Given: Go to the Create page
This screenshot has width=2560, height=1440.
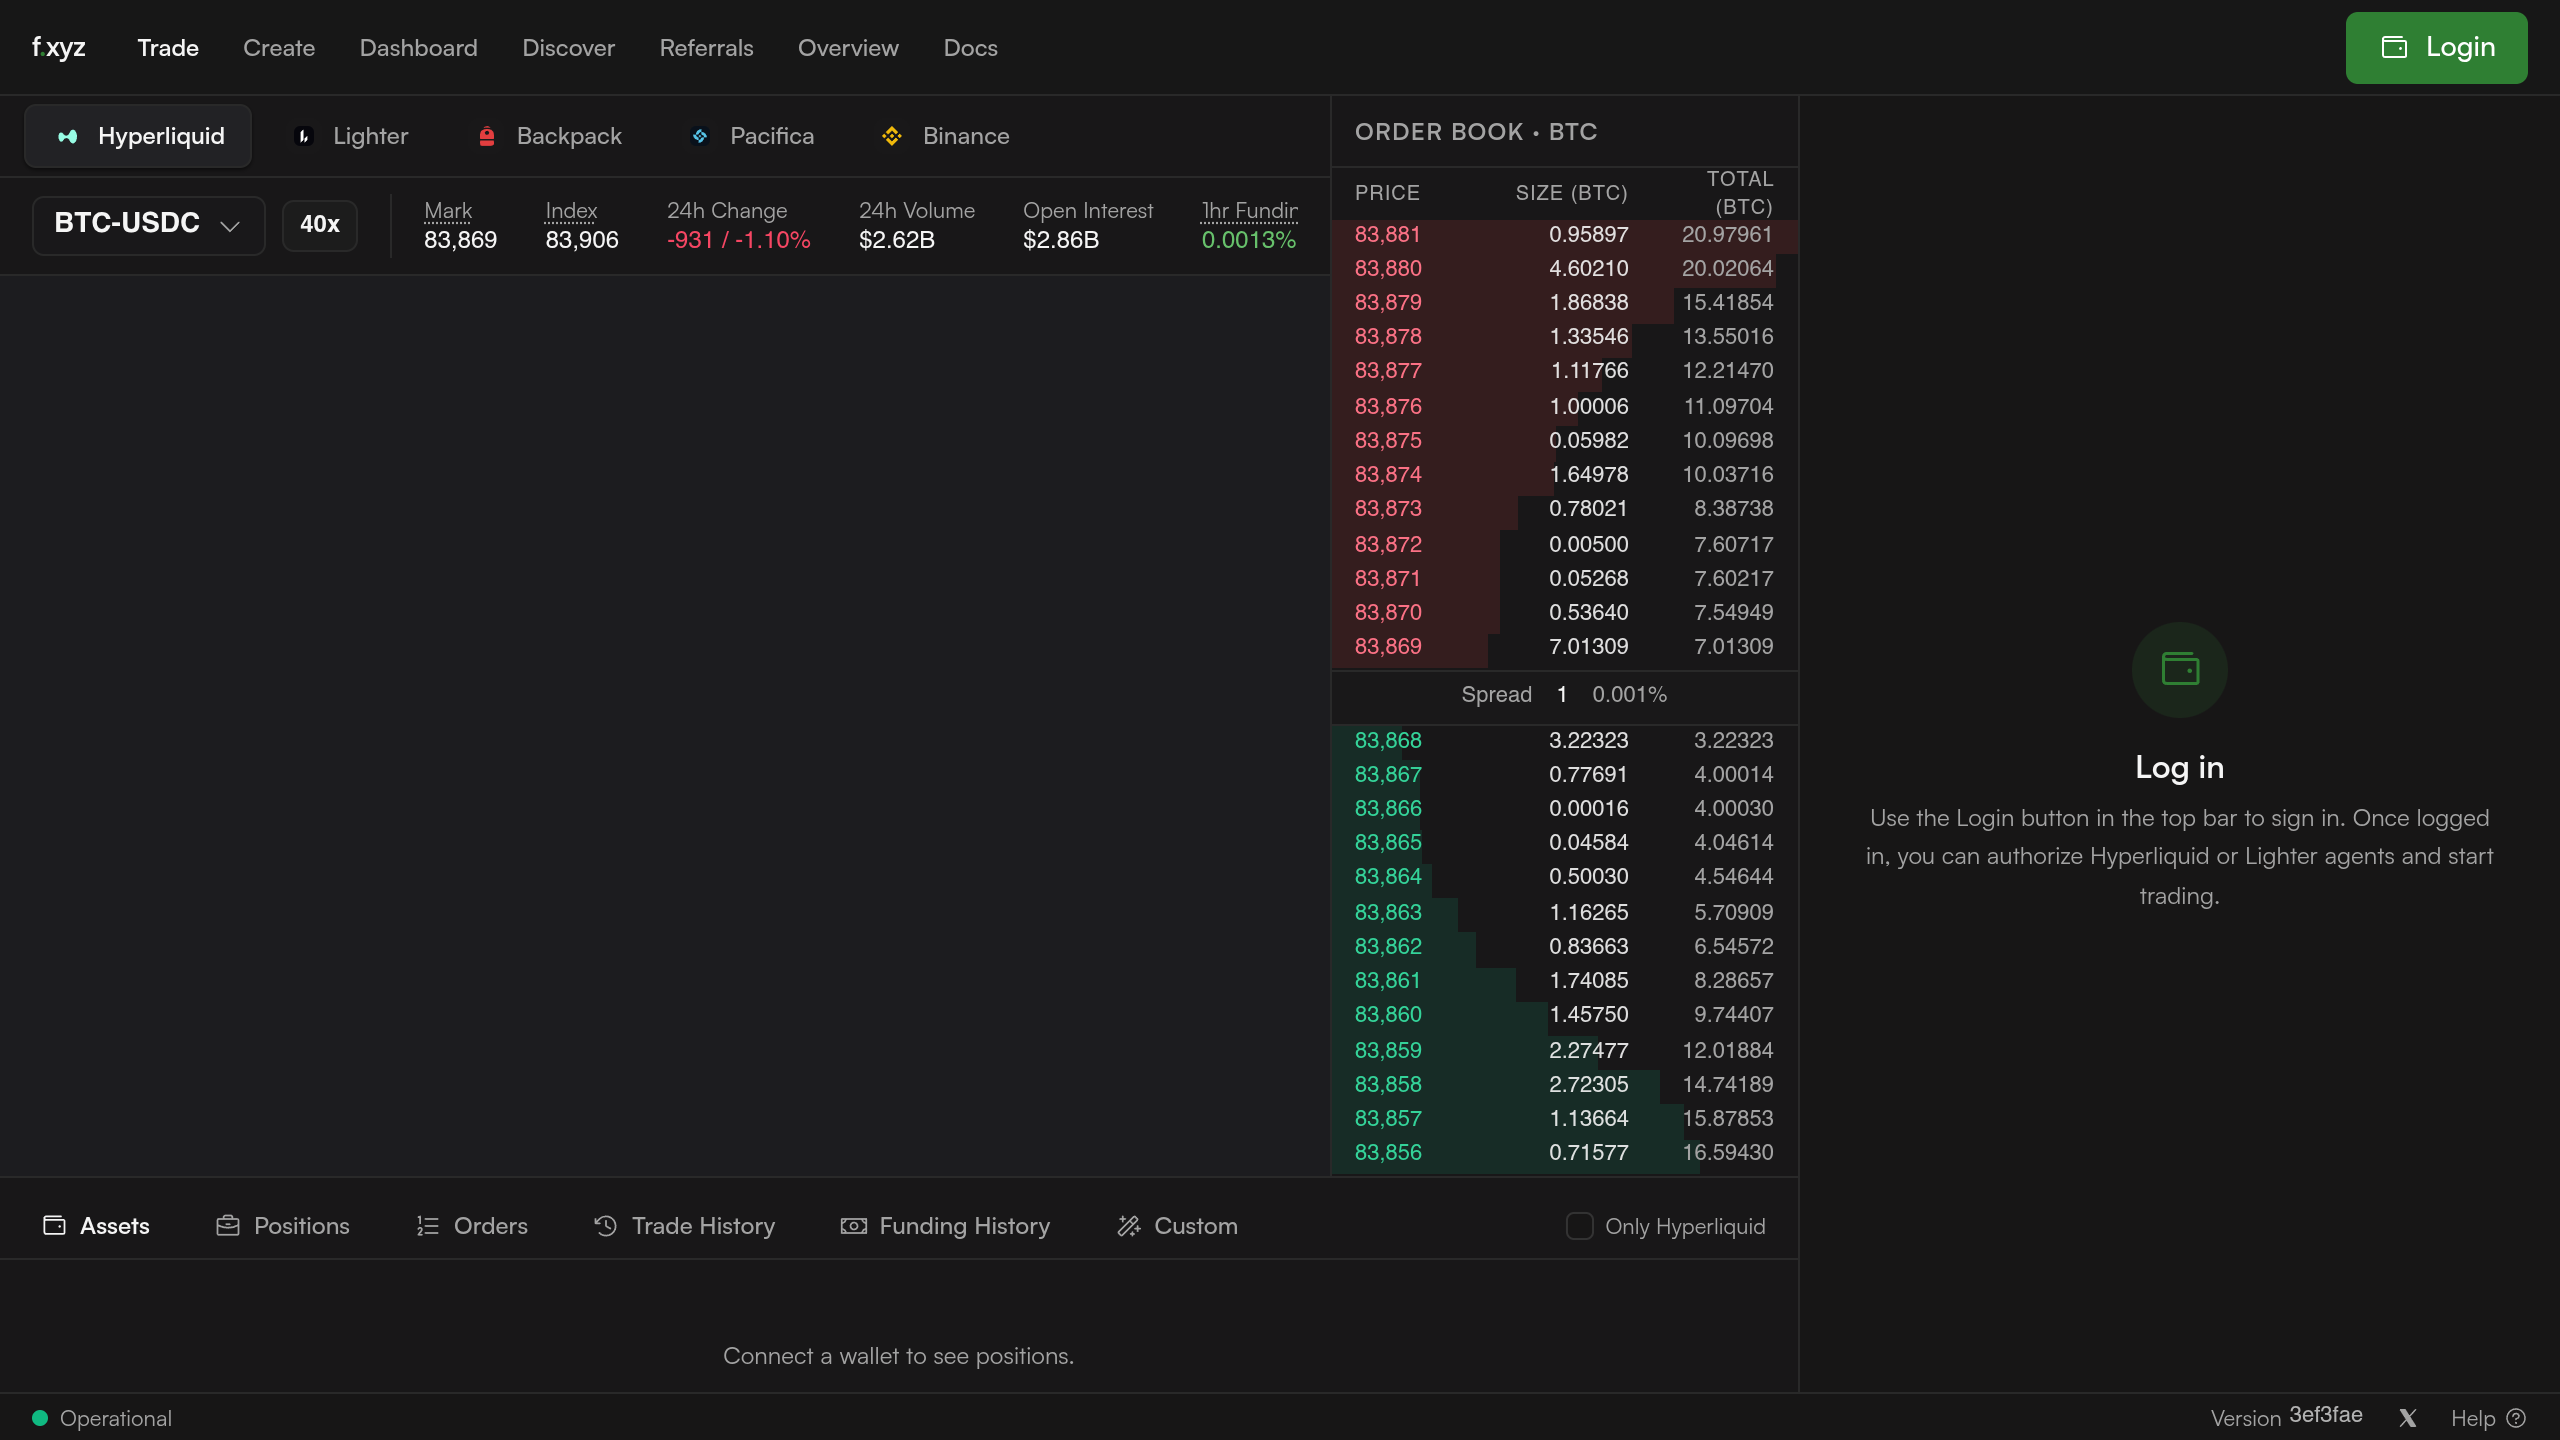Looking at the screenshot, I should click(279, 48).
